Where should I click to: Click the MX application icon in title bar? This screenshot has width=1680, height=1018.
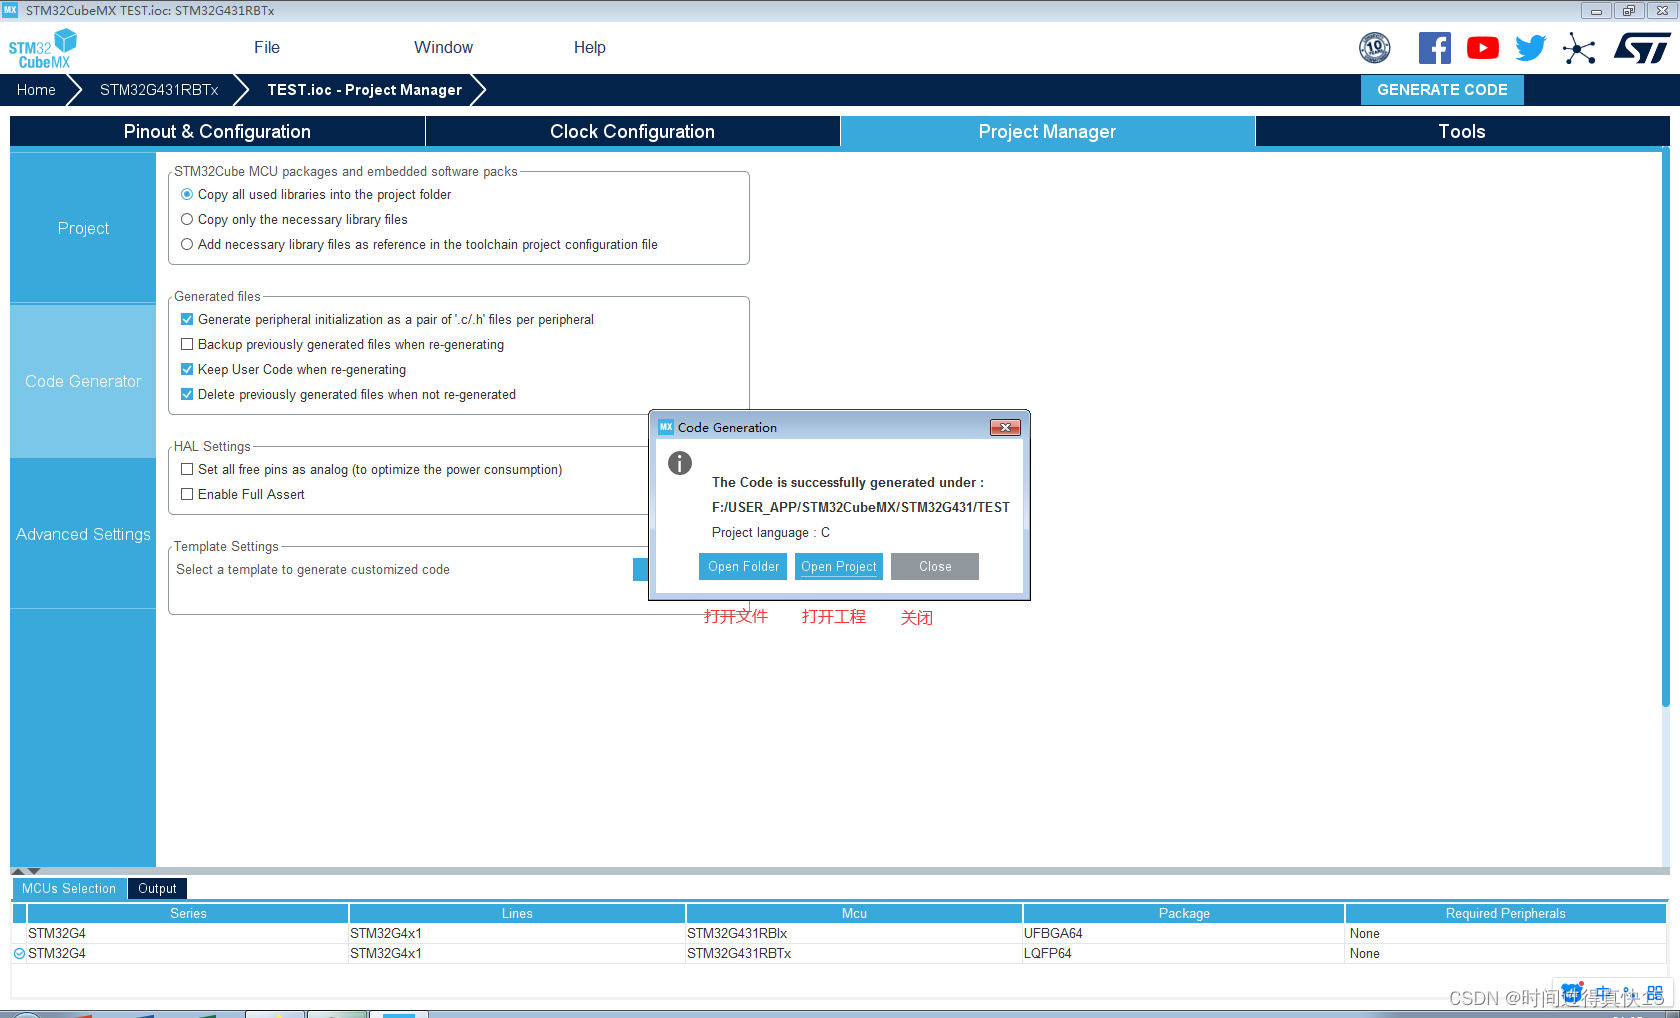click(x=10, y=10)
